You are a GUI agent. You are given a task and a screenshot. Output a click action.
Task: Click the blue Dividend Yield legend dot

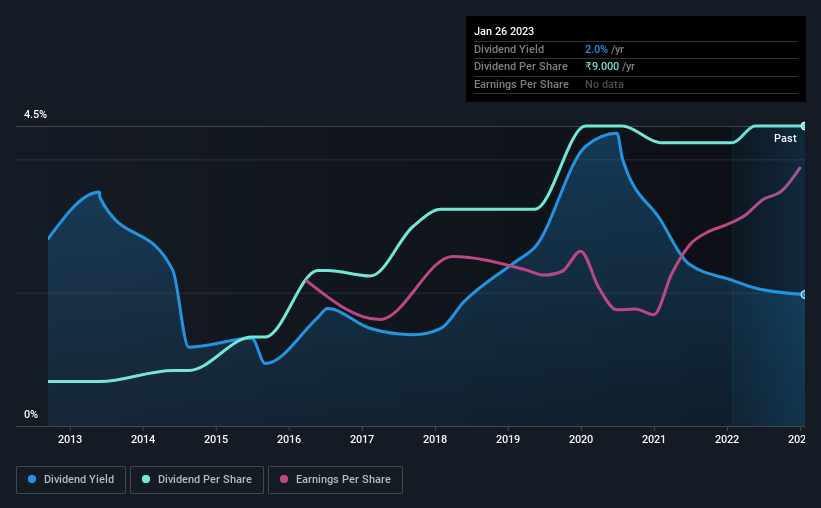click(32, 479)
